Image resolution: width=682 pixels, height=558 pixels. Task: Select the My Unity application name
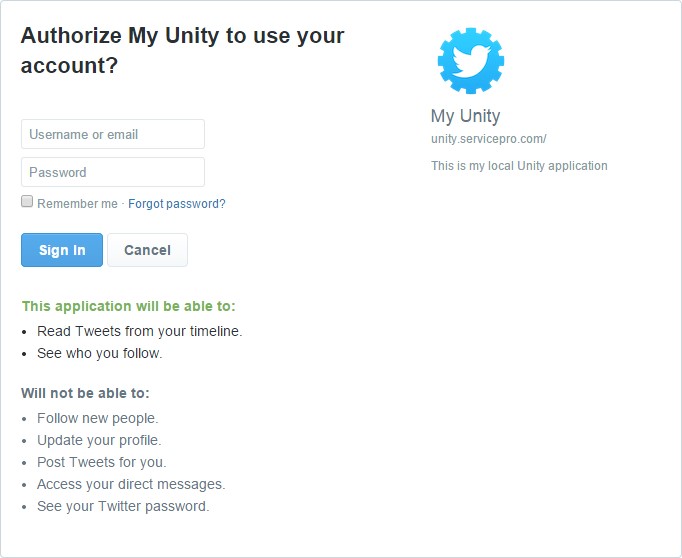(x=465, y=116)
